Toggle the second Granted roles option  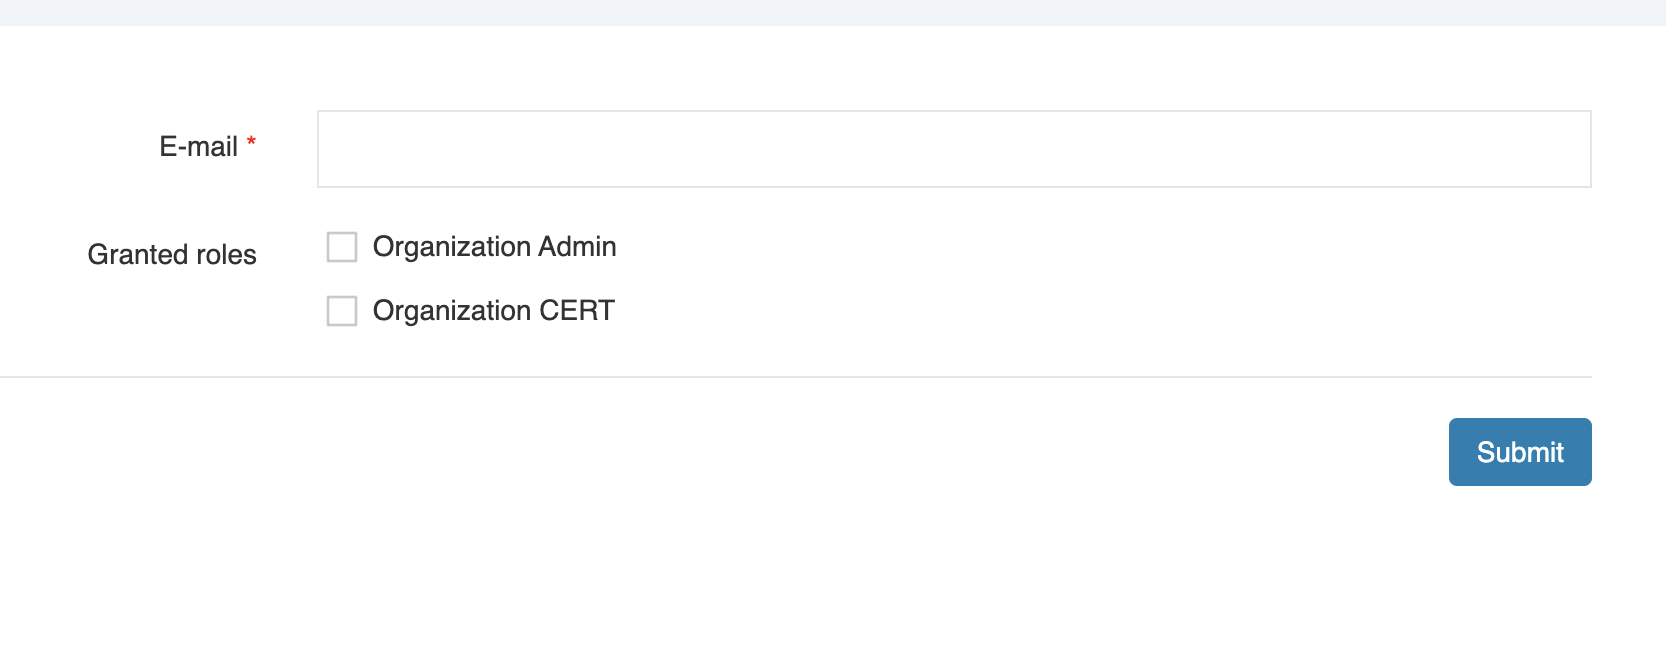pyautogui.click(x=342, y=311)
